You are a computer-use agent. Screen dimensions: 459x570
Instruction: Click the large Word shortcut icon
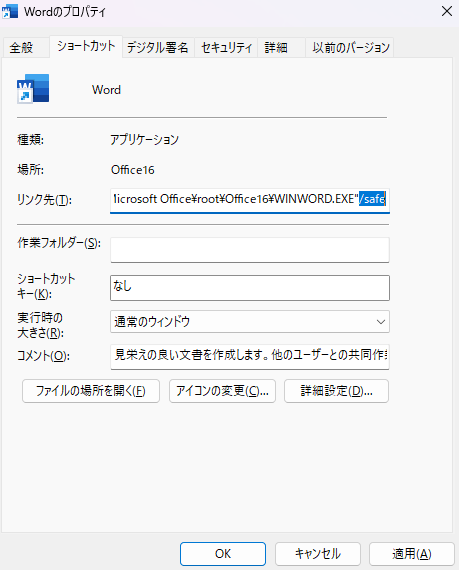point(33,89)
